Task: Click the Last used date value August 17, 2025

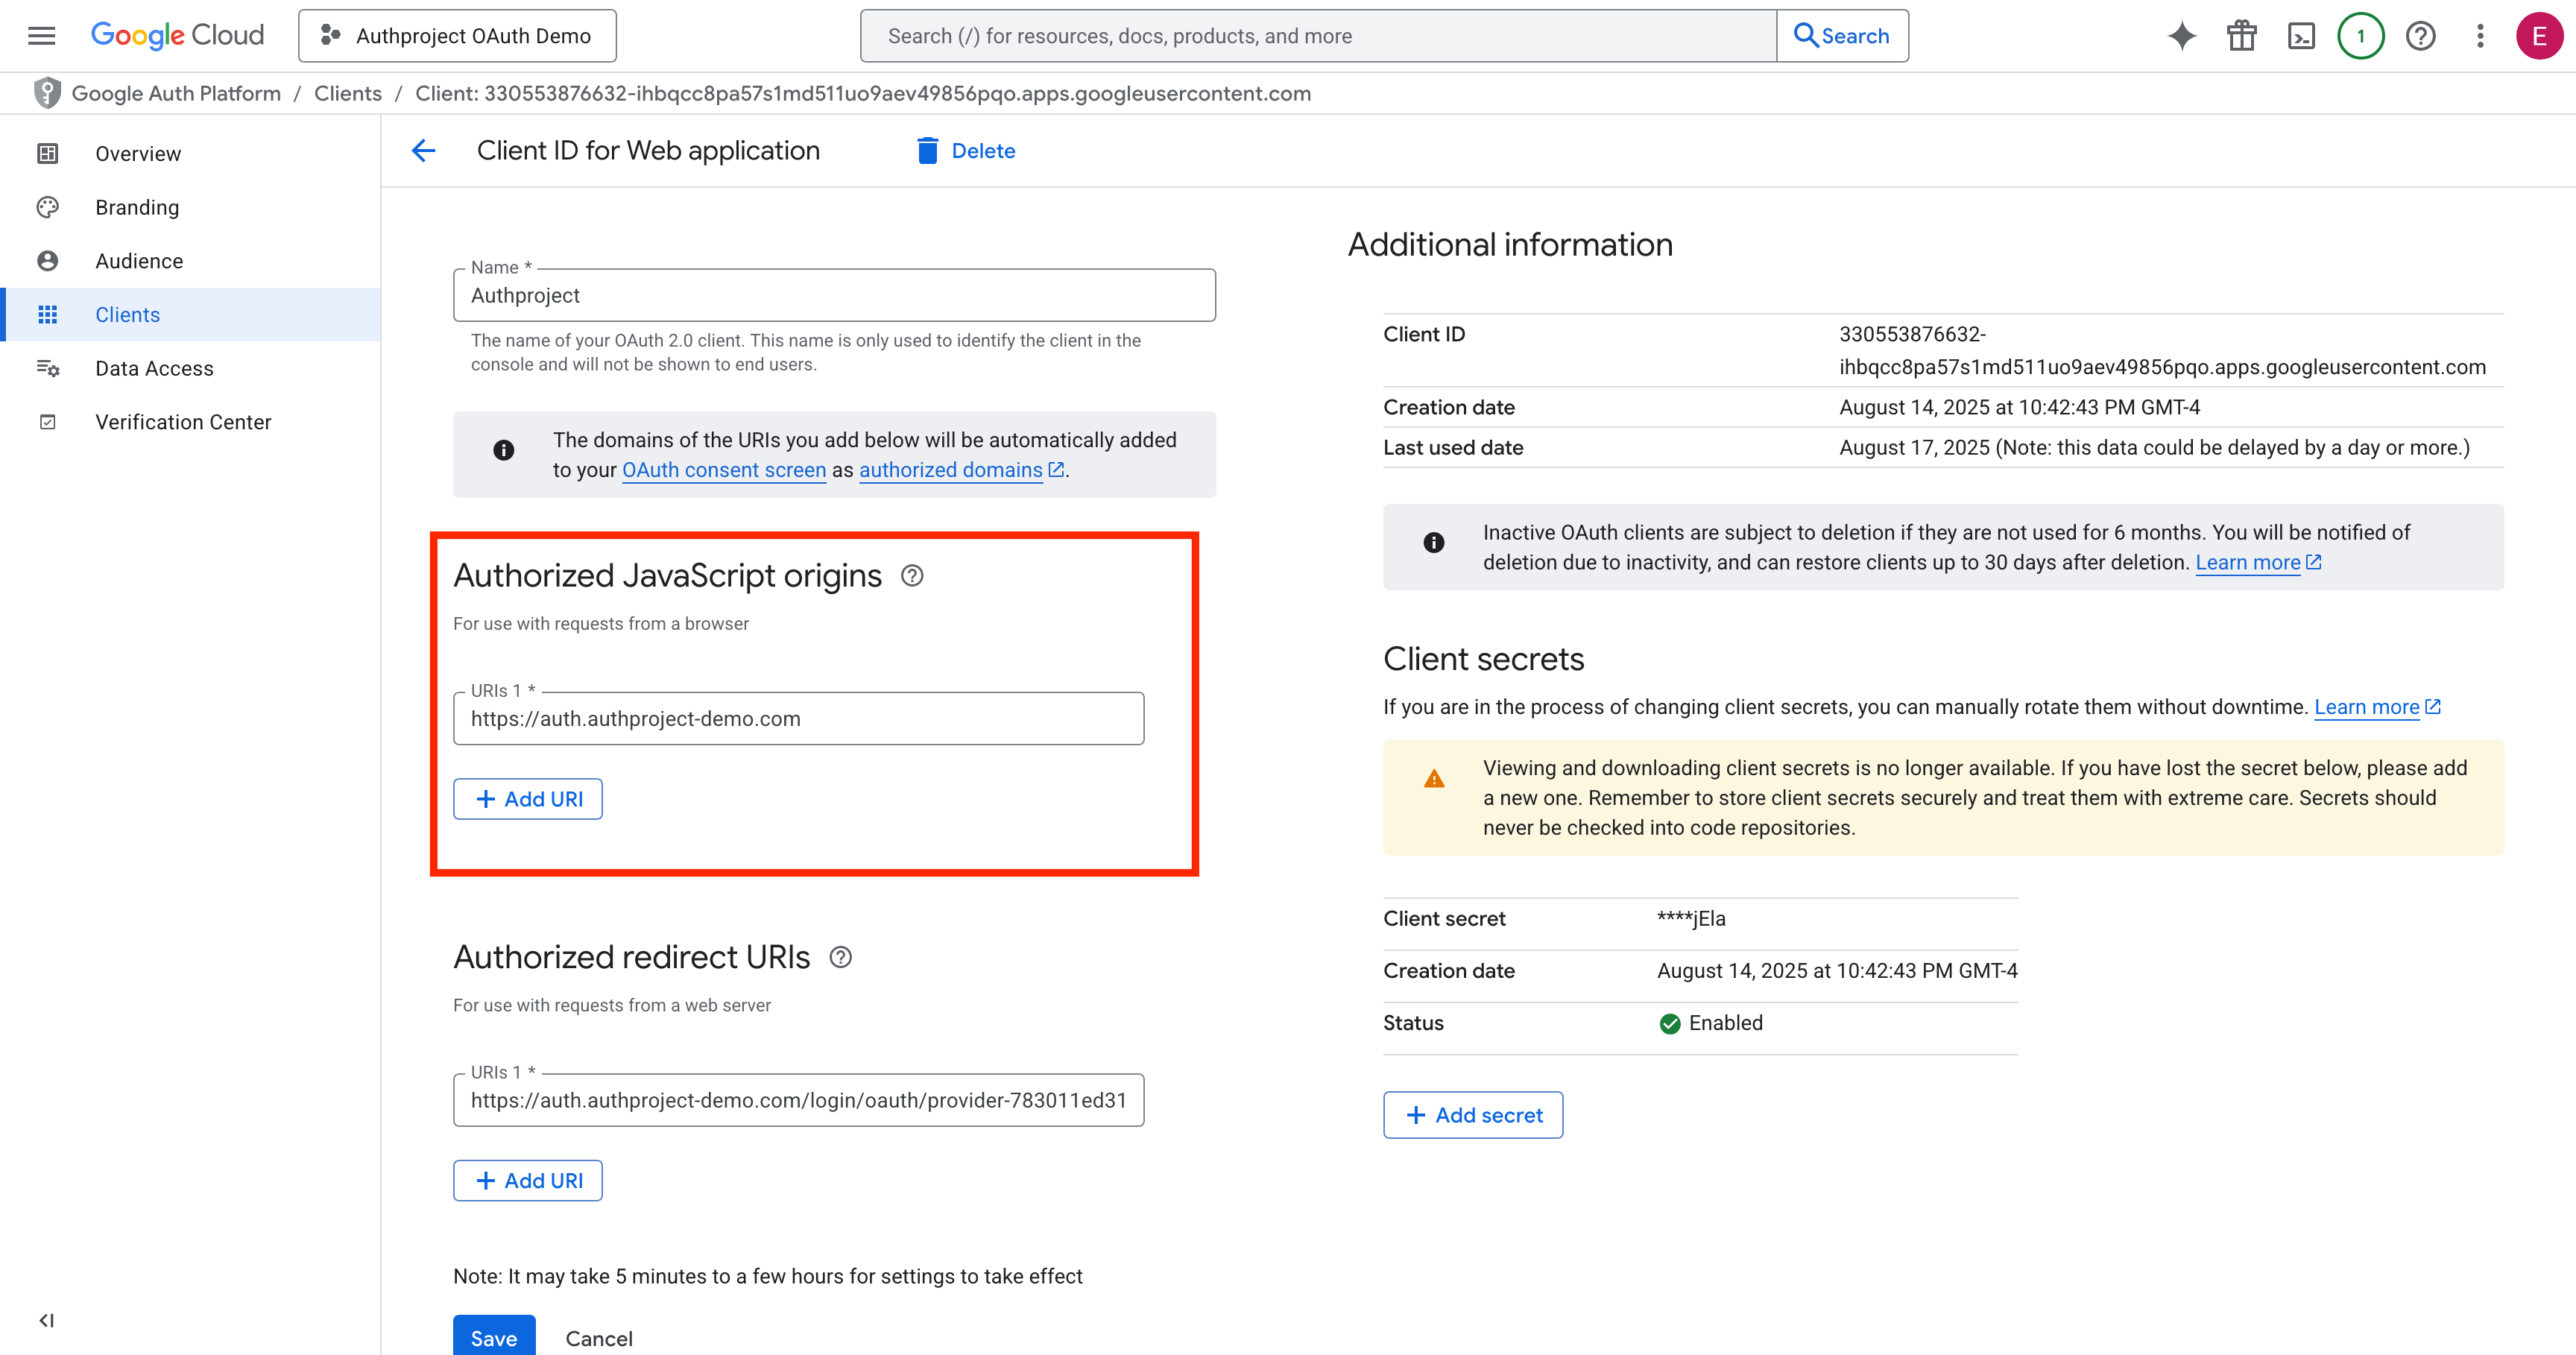Action: click(x=2154, y=448)
